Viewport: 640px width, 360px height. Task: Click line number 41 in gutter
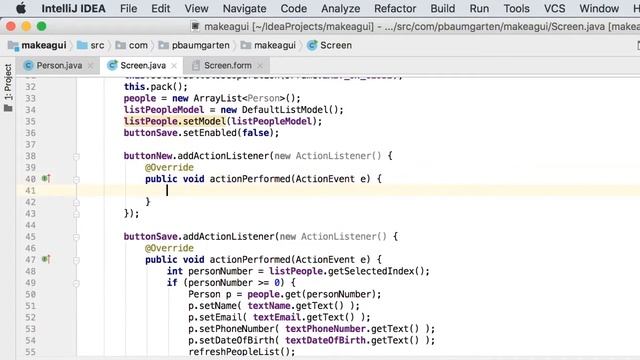click(30, 191)
